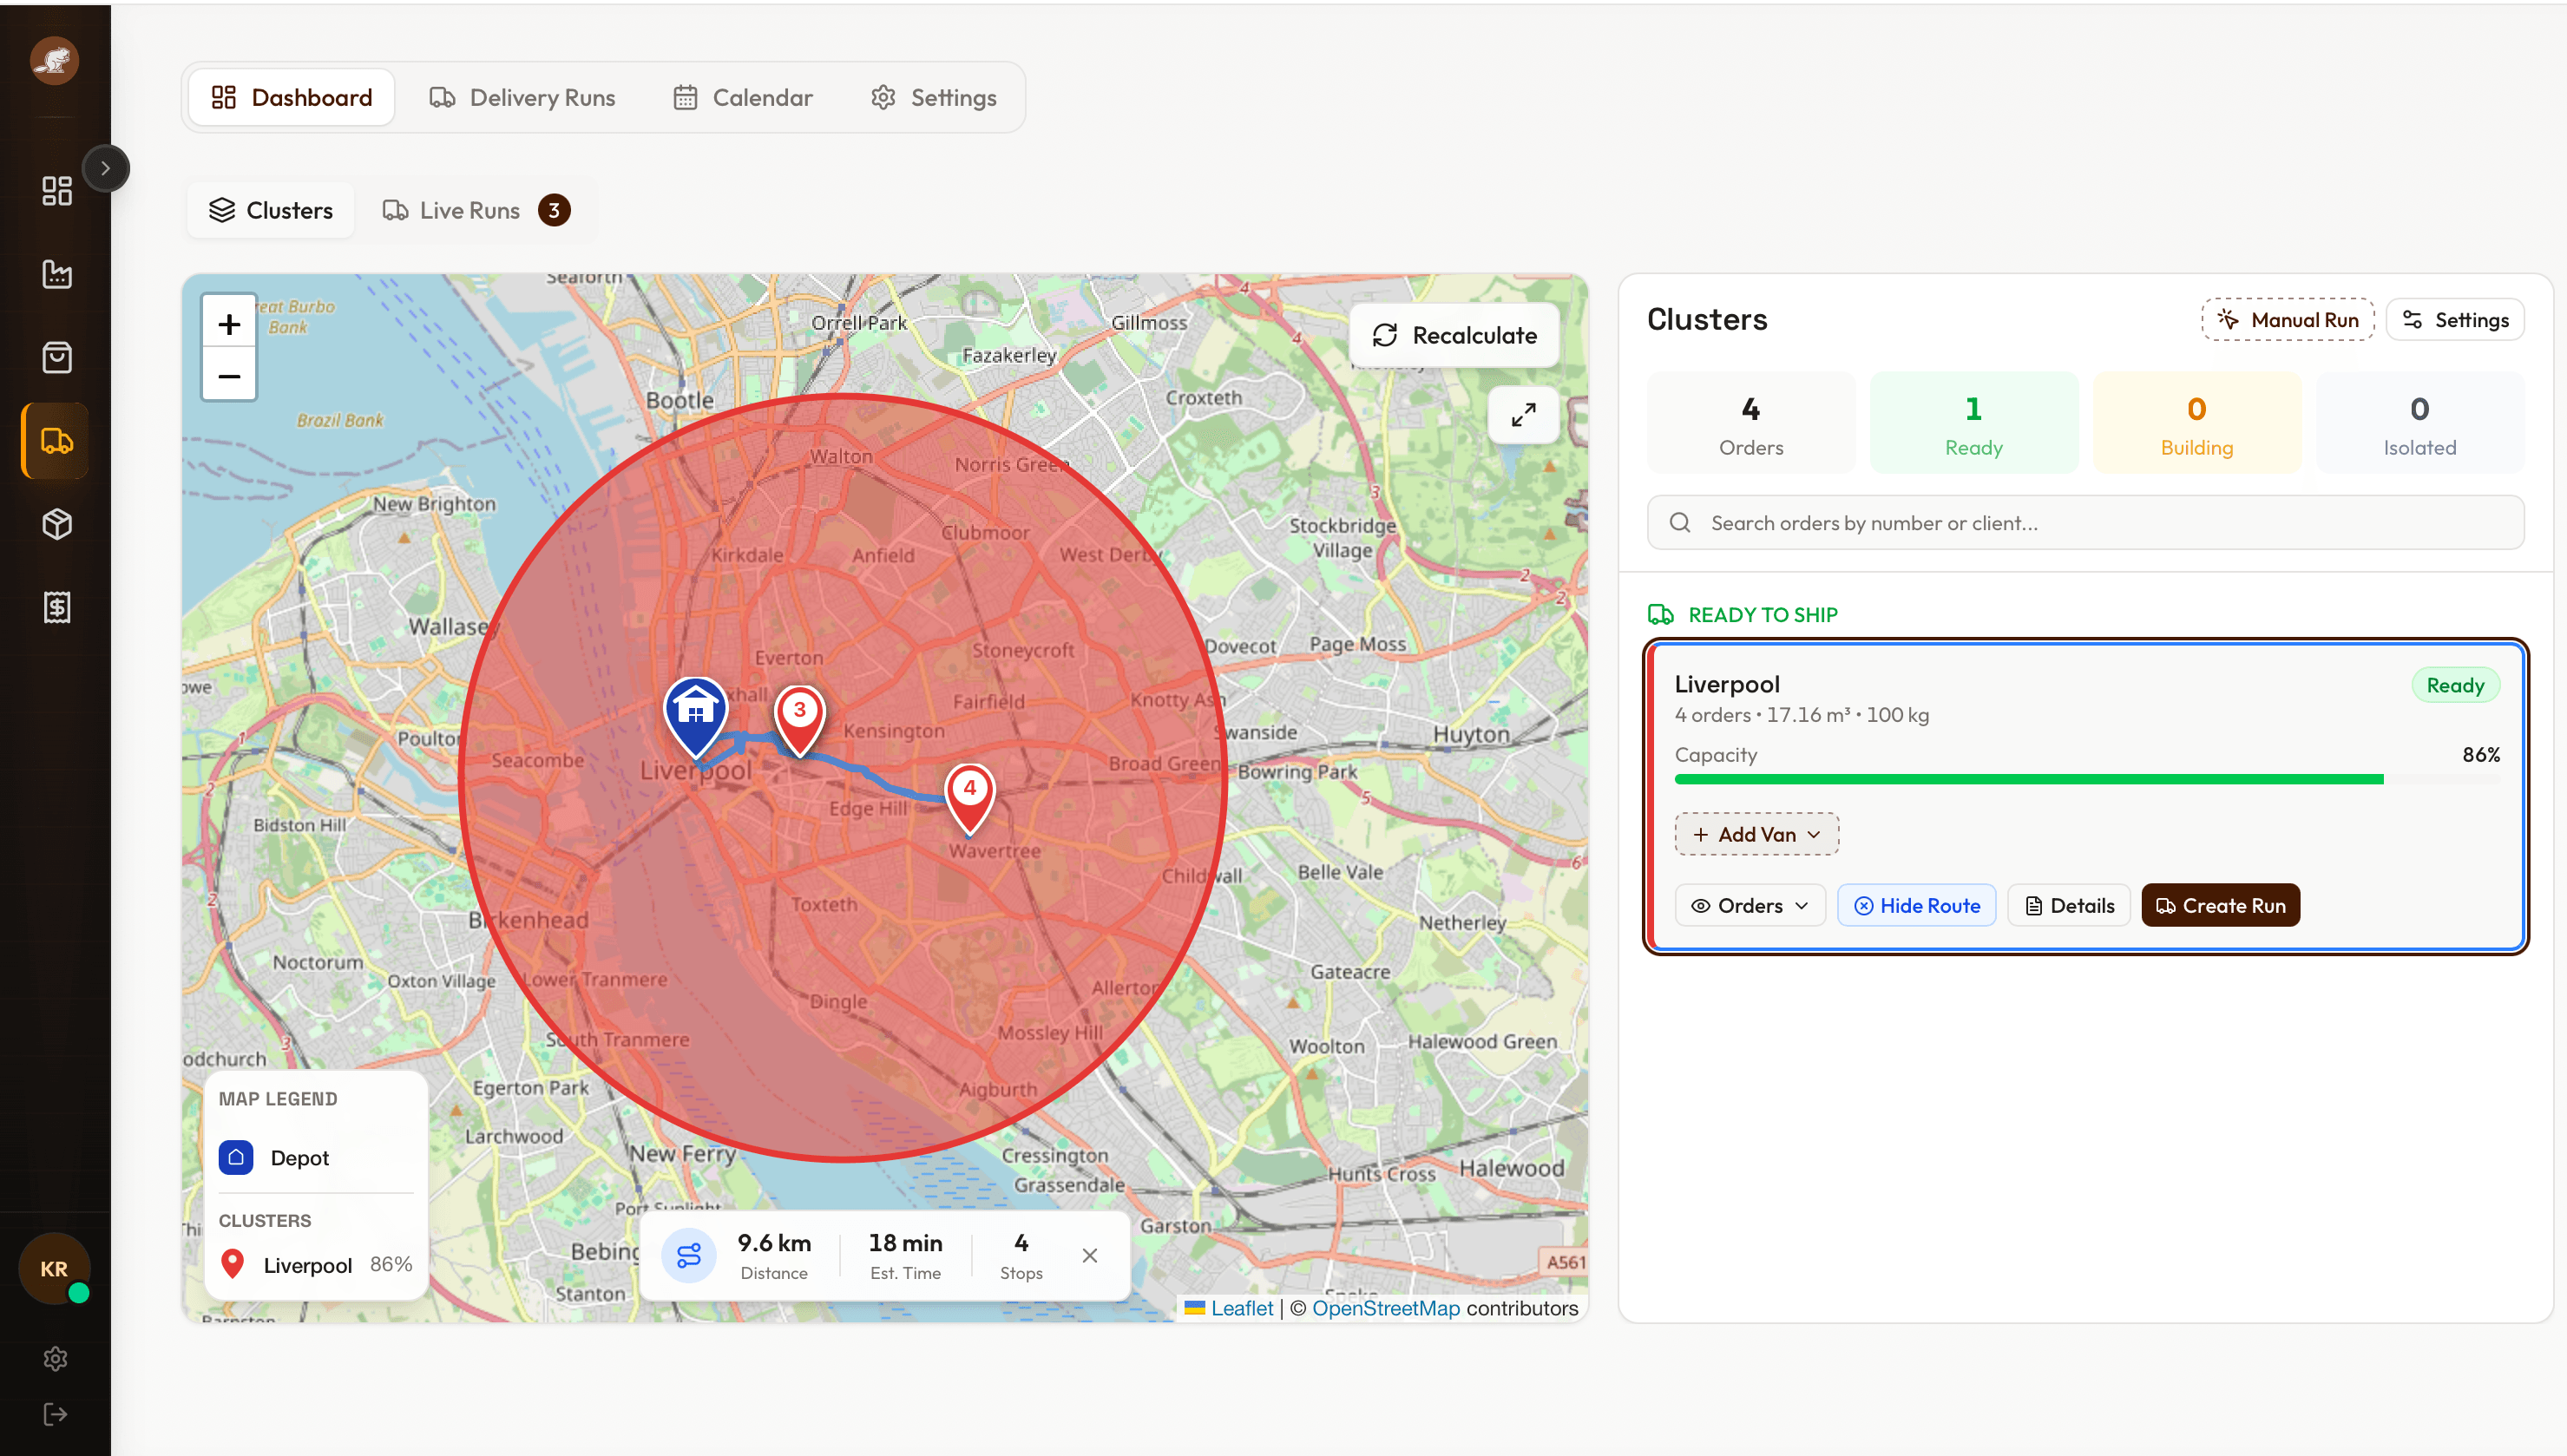Open OpenStreetMap attribution link
This screenshot has width=2567, height=1456.
click(x=1387, y=1308)
